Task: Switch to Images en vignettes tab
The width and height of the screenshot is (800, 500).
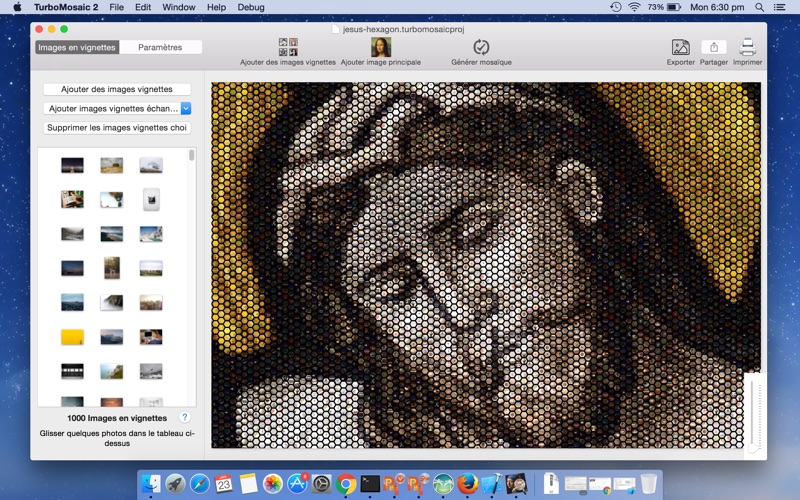Action: pyautogui.click(x=77, y=47)
